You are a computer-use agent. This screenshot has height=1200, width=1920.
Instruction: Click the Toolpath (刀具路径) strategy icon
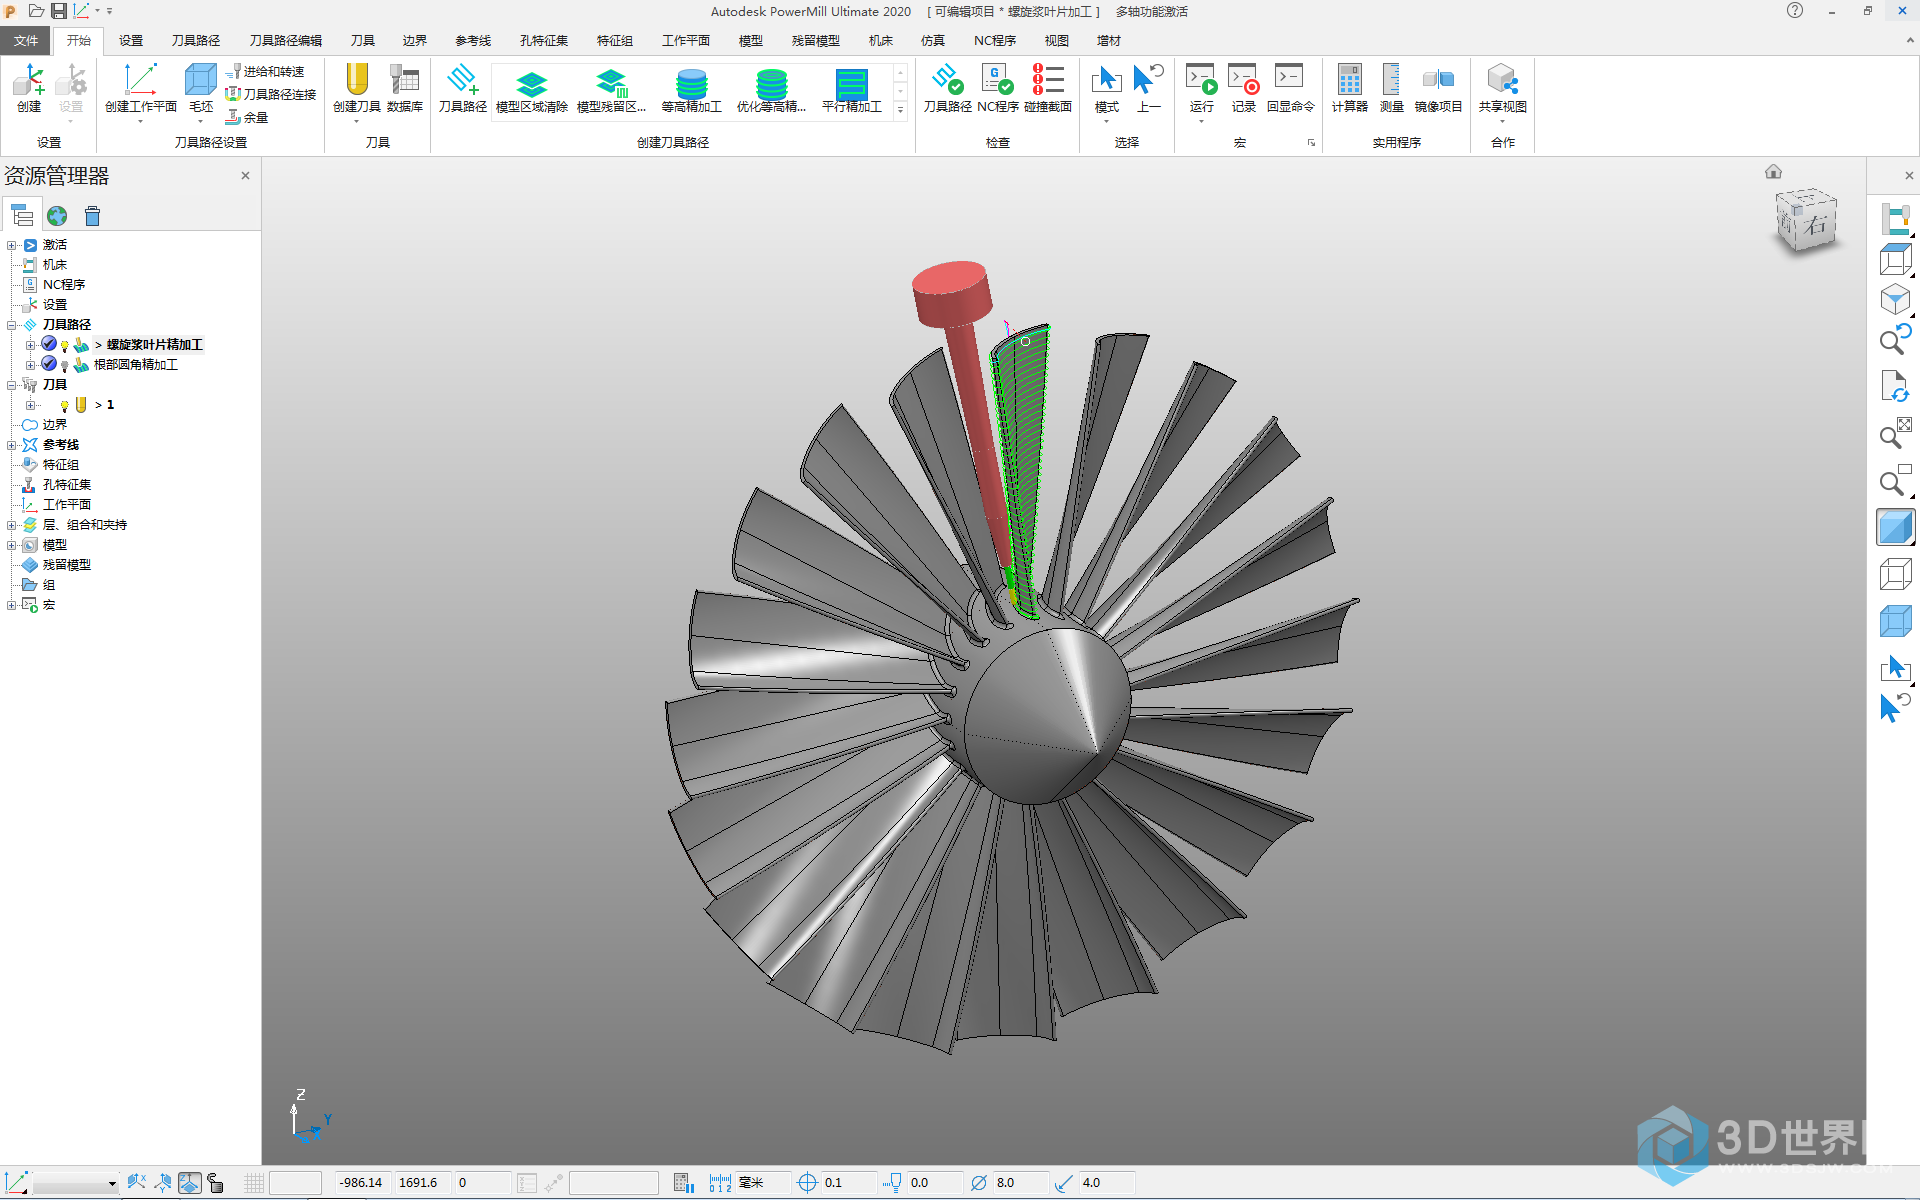(462, 88)
